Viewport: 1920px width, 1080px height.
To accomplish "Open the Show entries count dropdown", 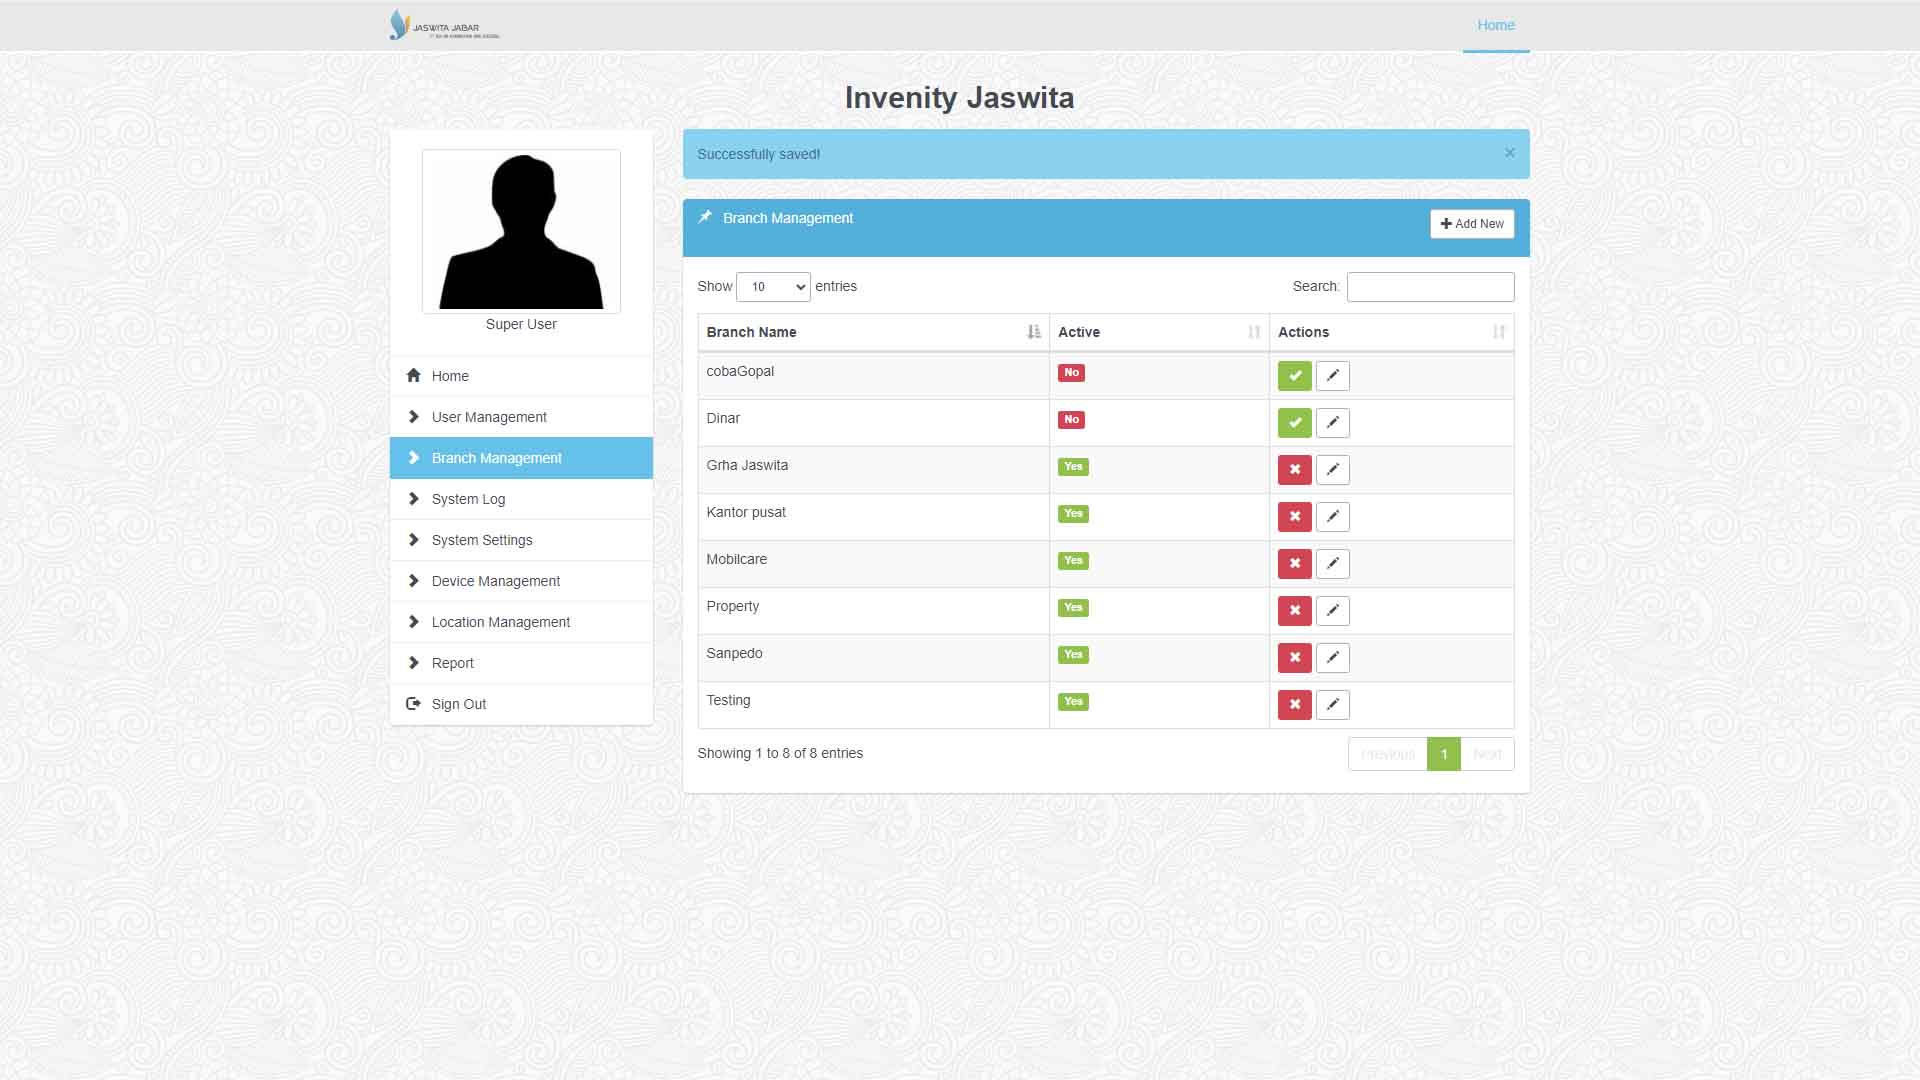I will pos(773,287).
